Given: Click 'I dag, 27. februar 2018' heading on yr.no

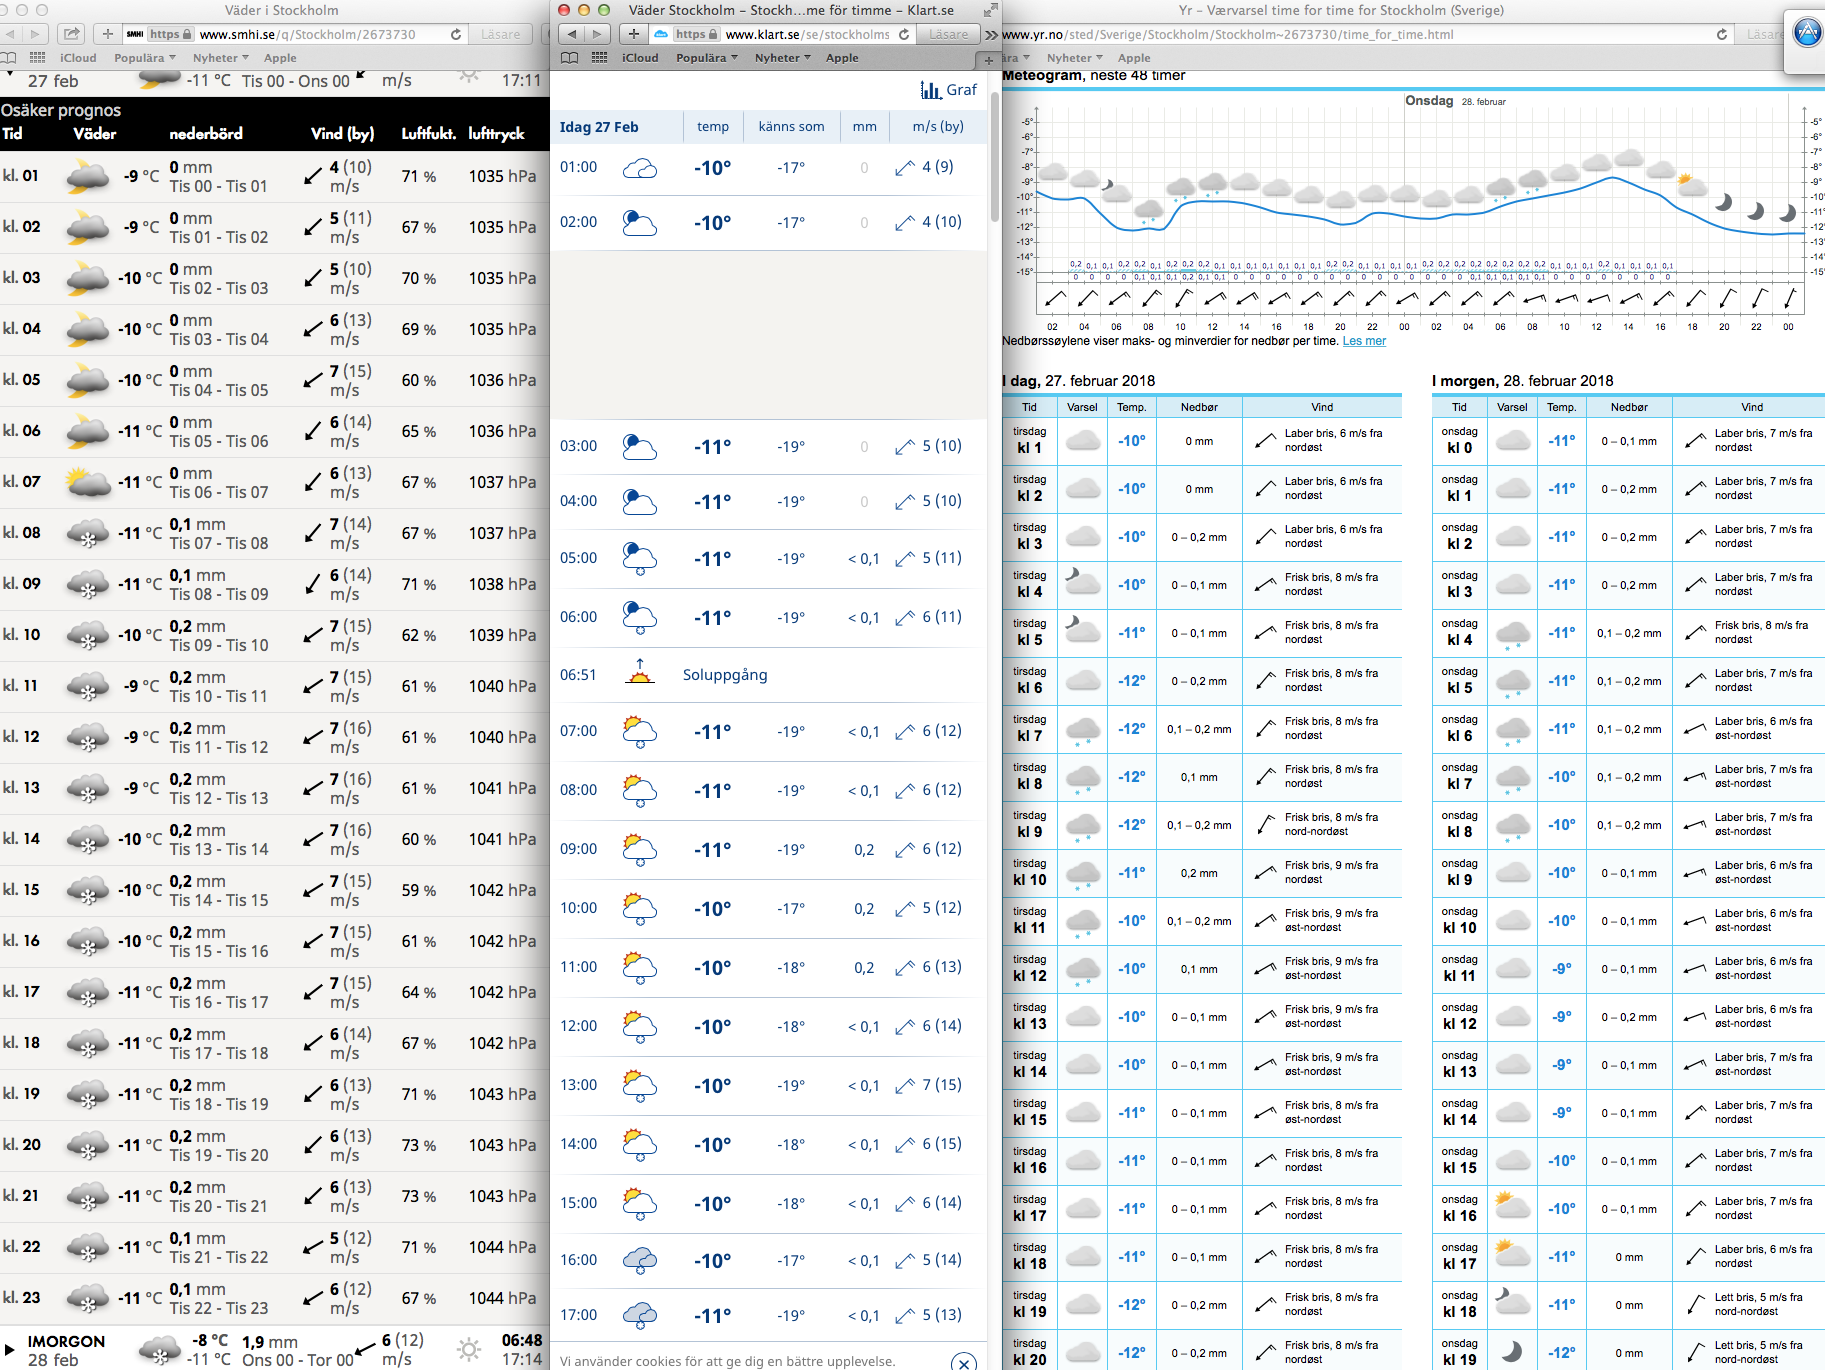Looking at the screenshot, I should (x=1079, y=381).
